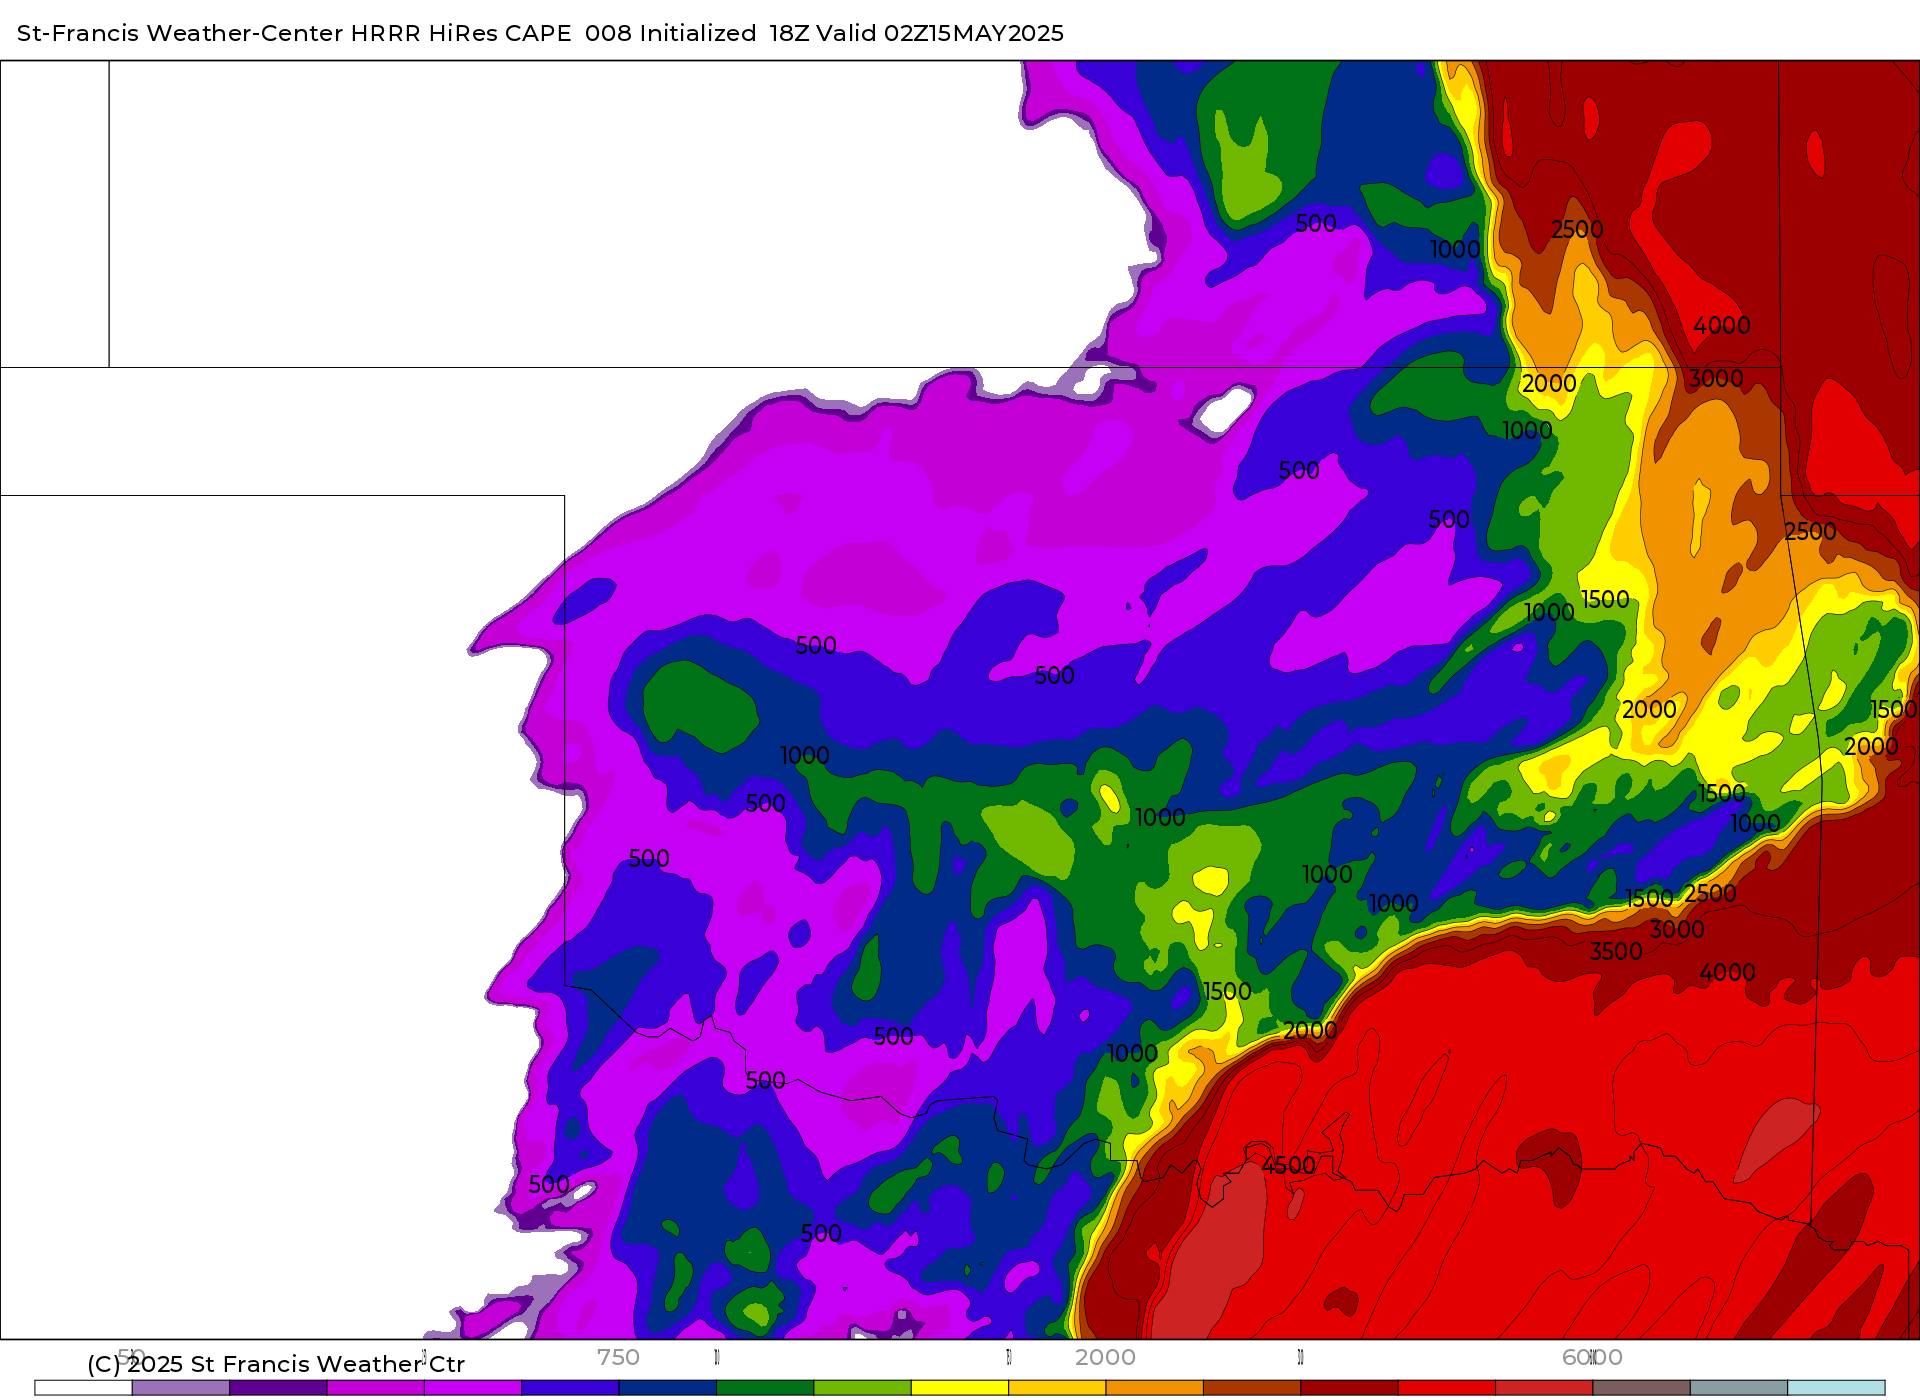
Task: Pick the slate gray color bar swatch
Action: click(1739, 1387)
